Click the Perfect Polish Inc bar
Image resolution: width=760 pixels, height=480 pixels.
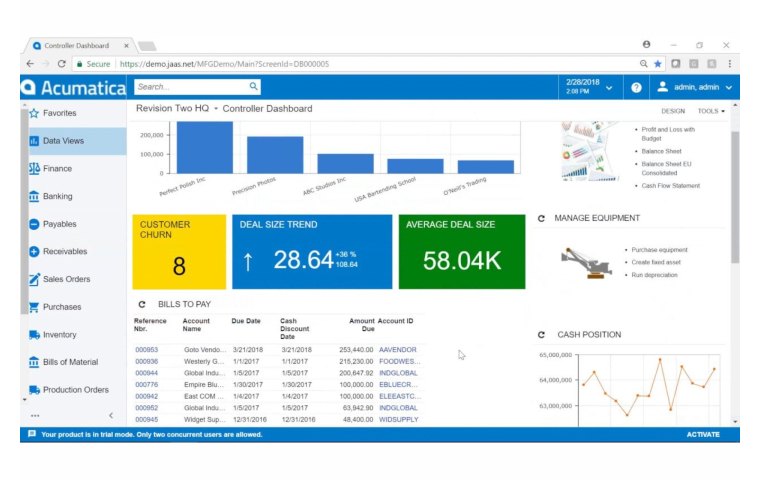tap(204, 147)
